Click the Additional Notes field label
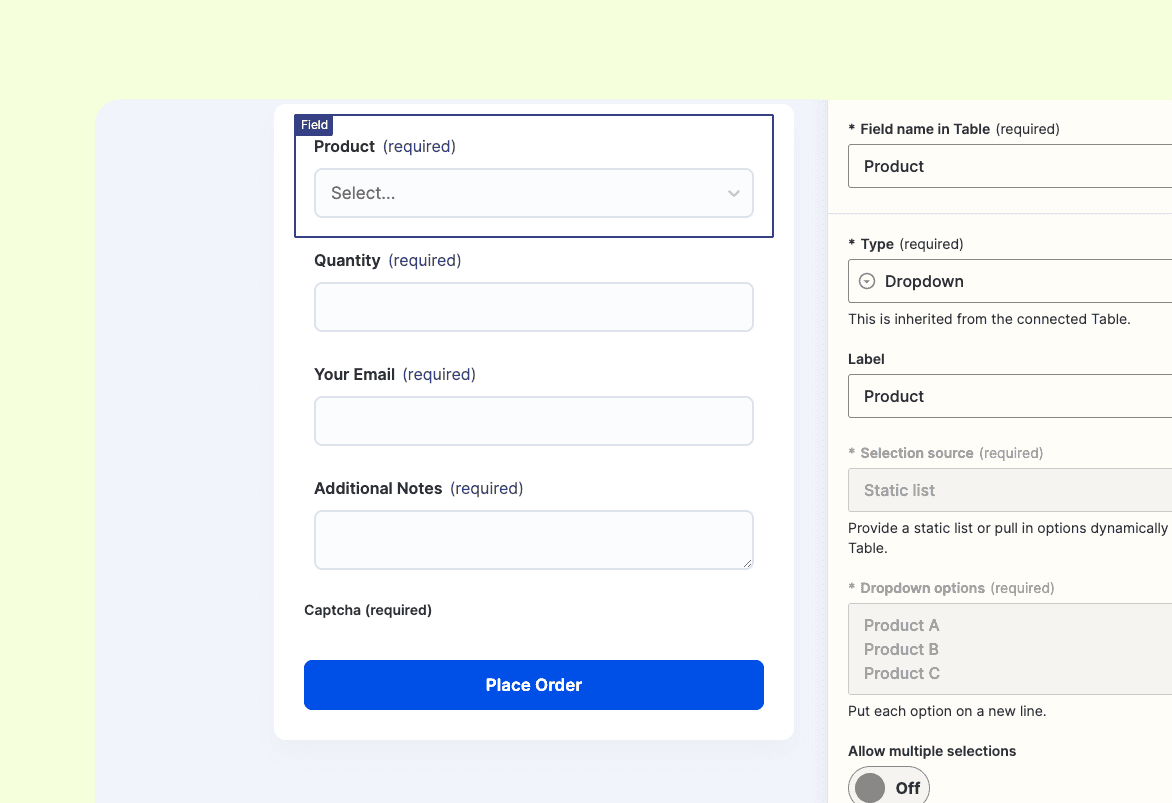Viewport: 1172px width, 803px height. 378,489
